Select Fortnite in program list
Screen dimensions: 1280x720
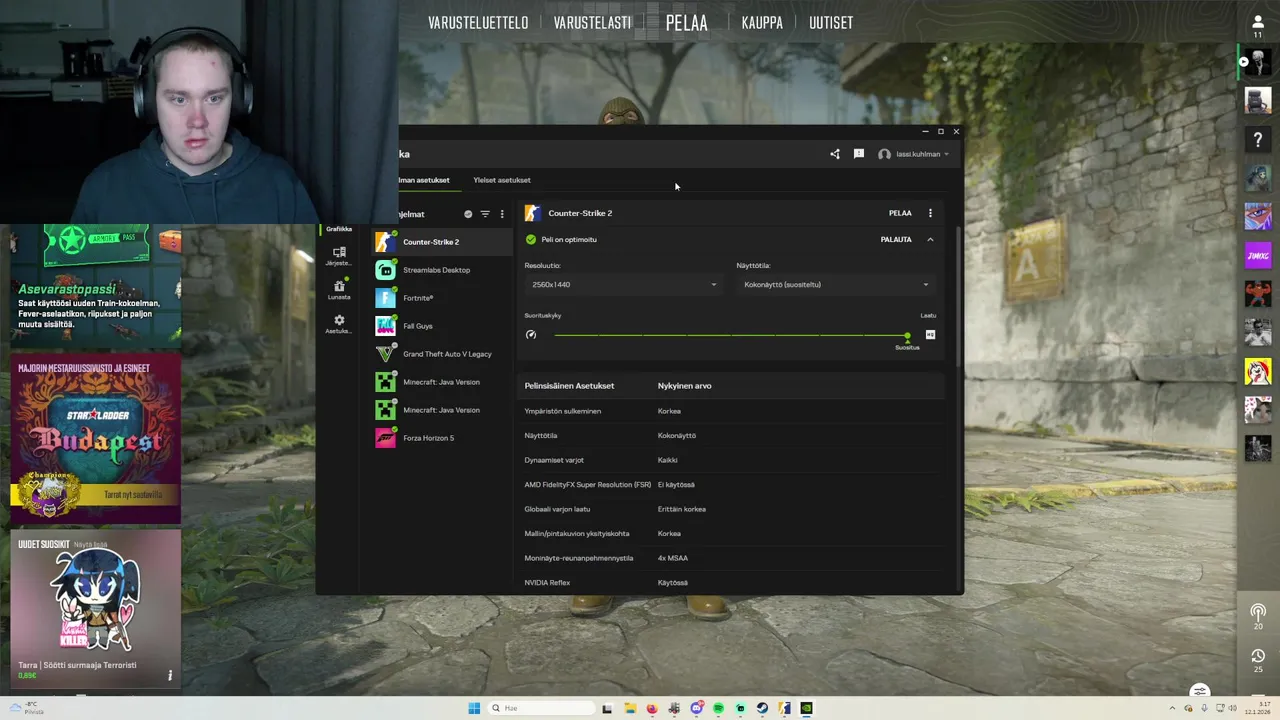click(440, 298)
